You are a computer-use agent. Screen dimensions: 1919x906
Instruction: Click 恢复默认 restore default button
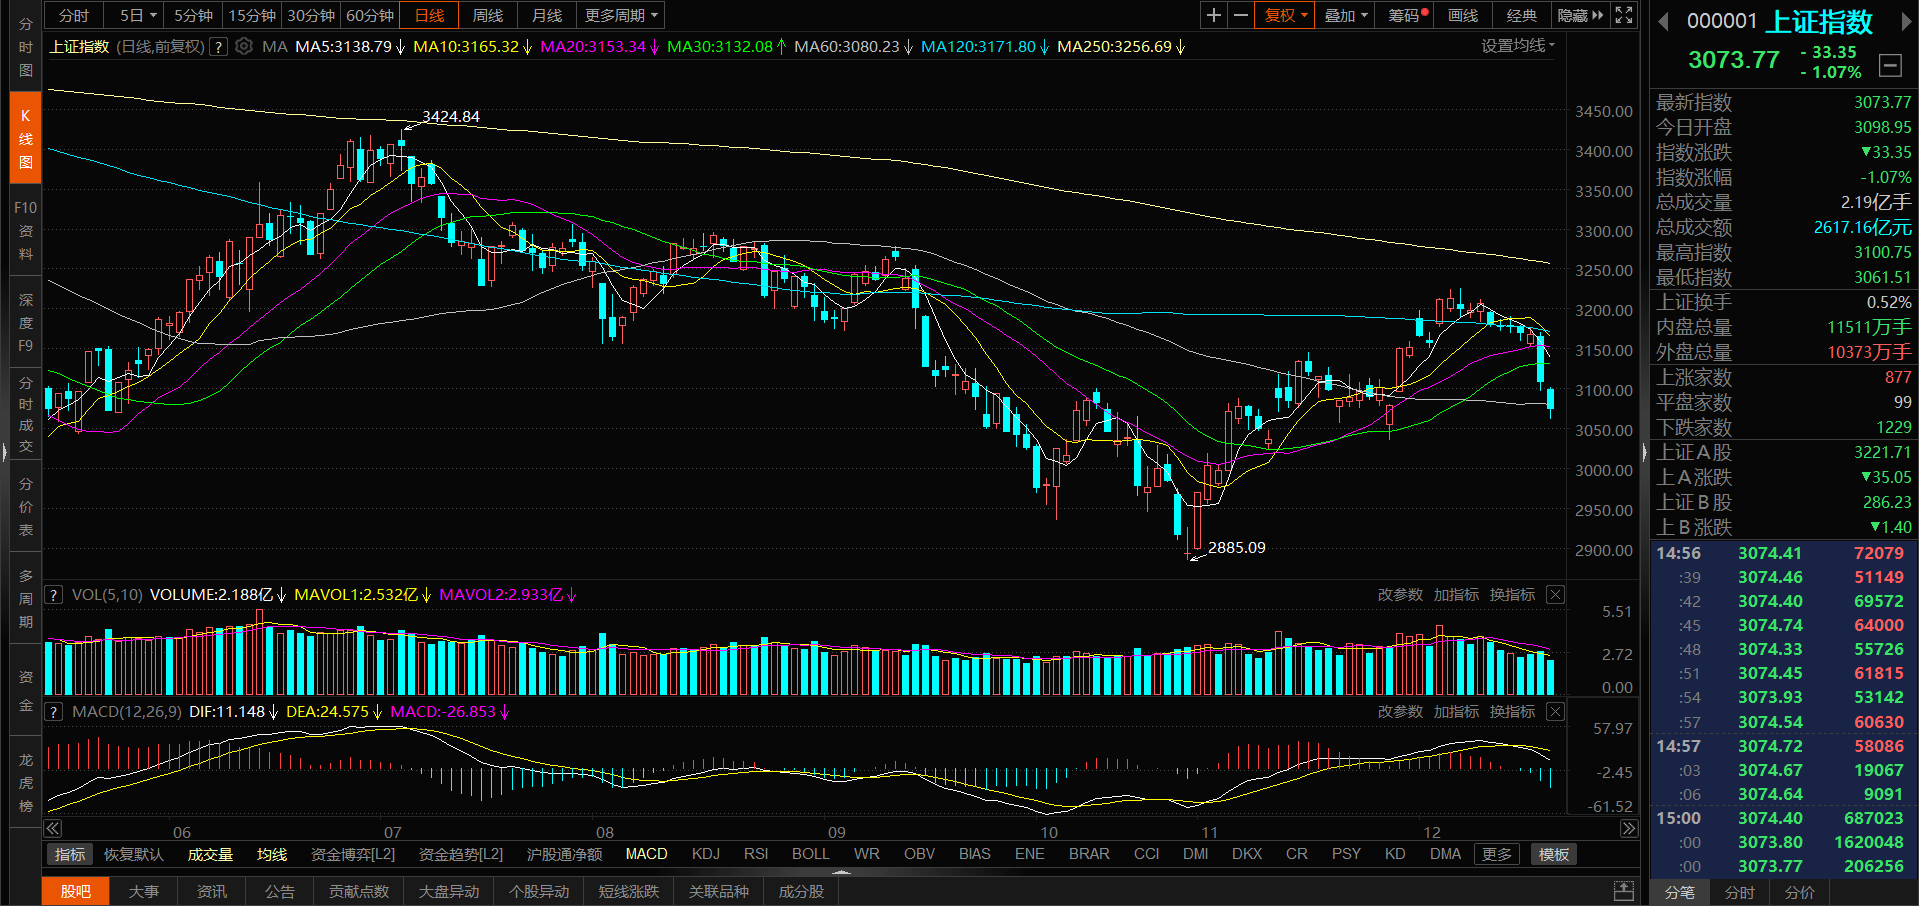(x=133, y=854)
